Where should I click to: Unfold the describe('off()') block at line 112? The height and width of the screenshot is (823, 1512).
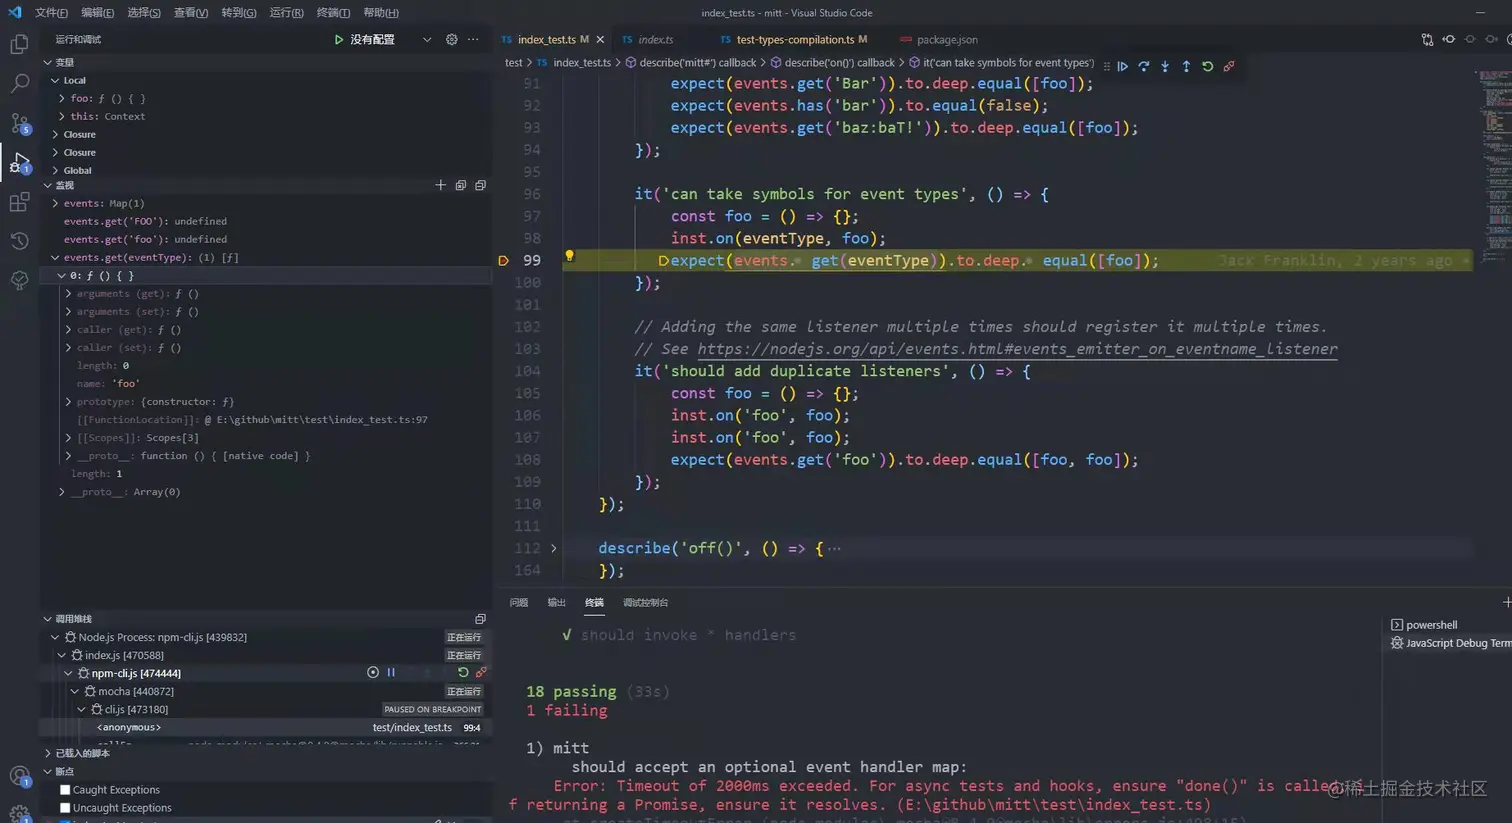pyautogui.click(x=553, y=548)
